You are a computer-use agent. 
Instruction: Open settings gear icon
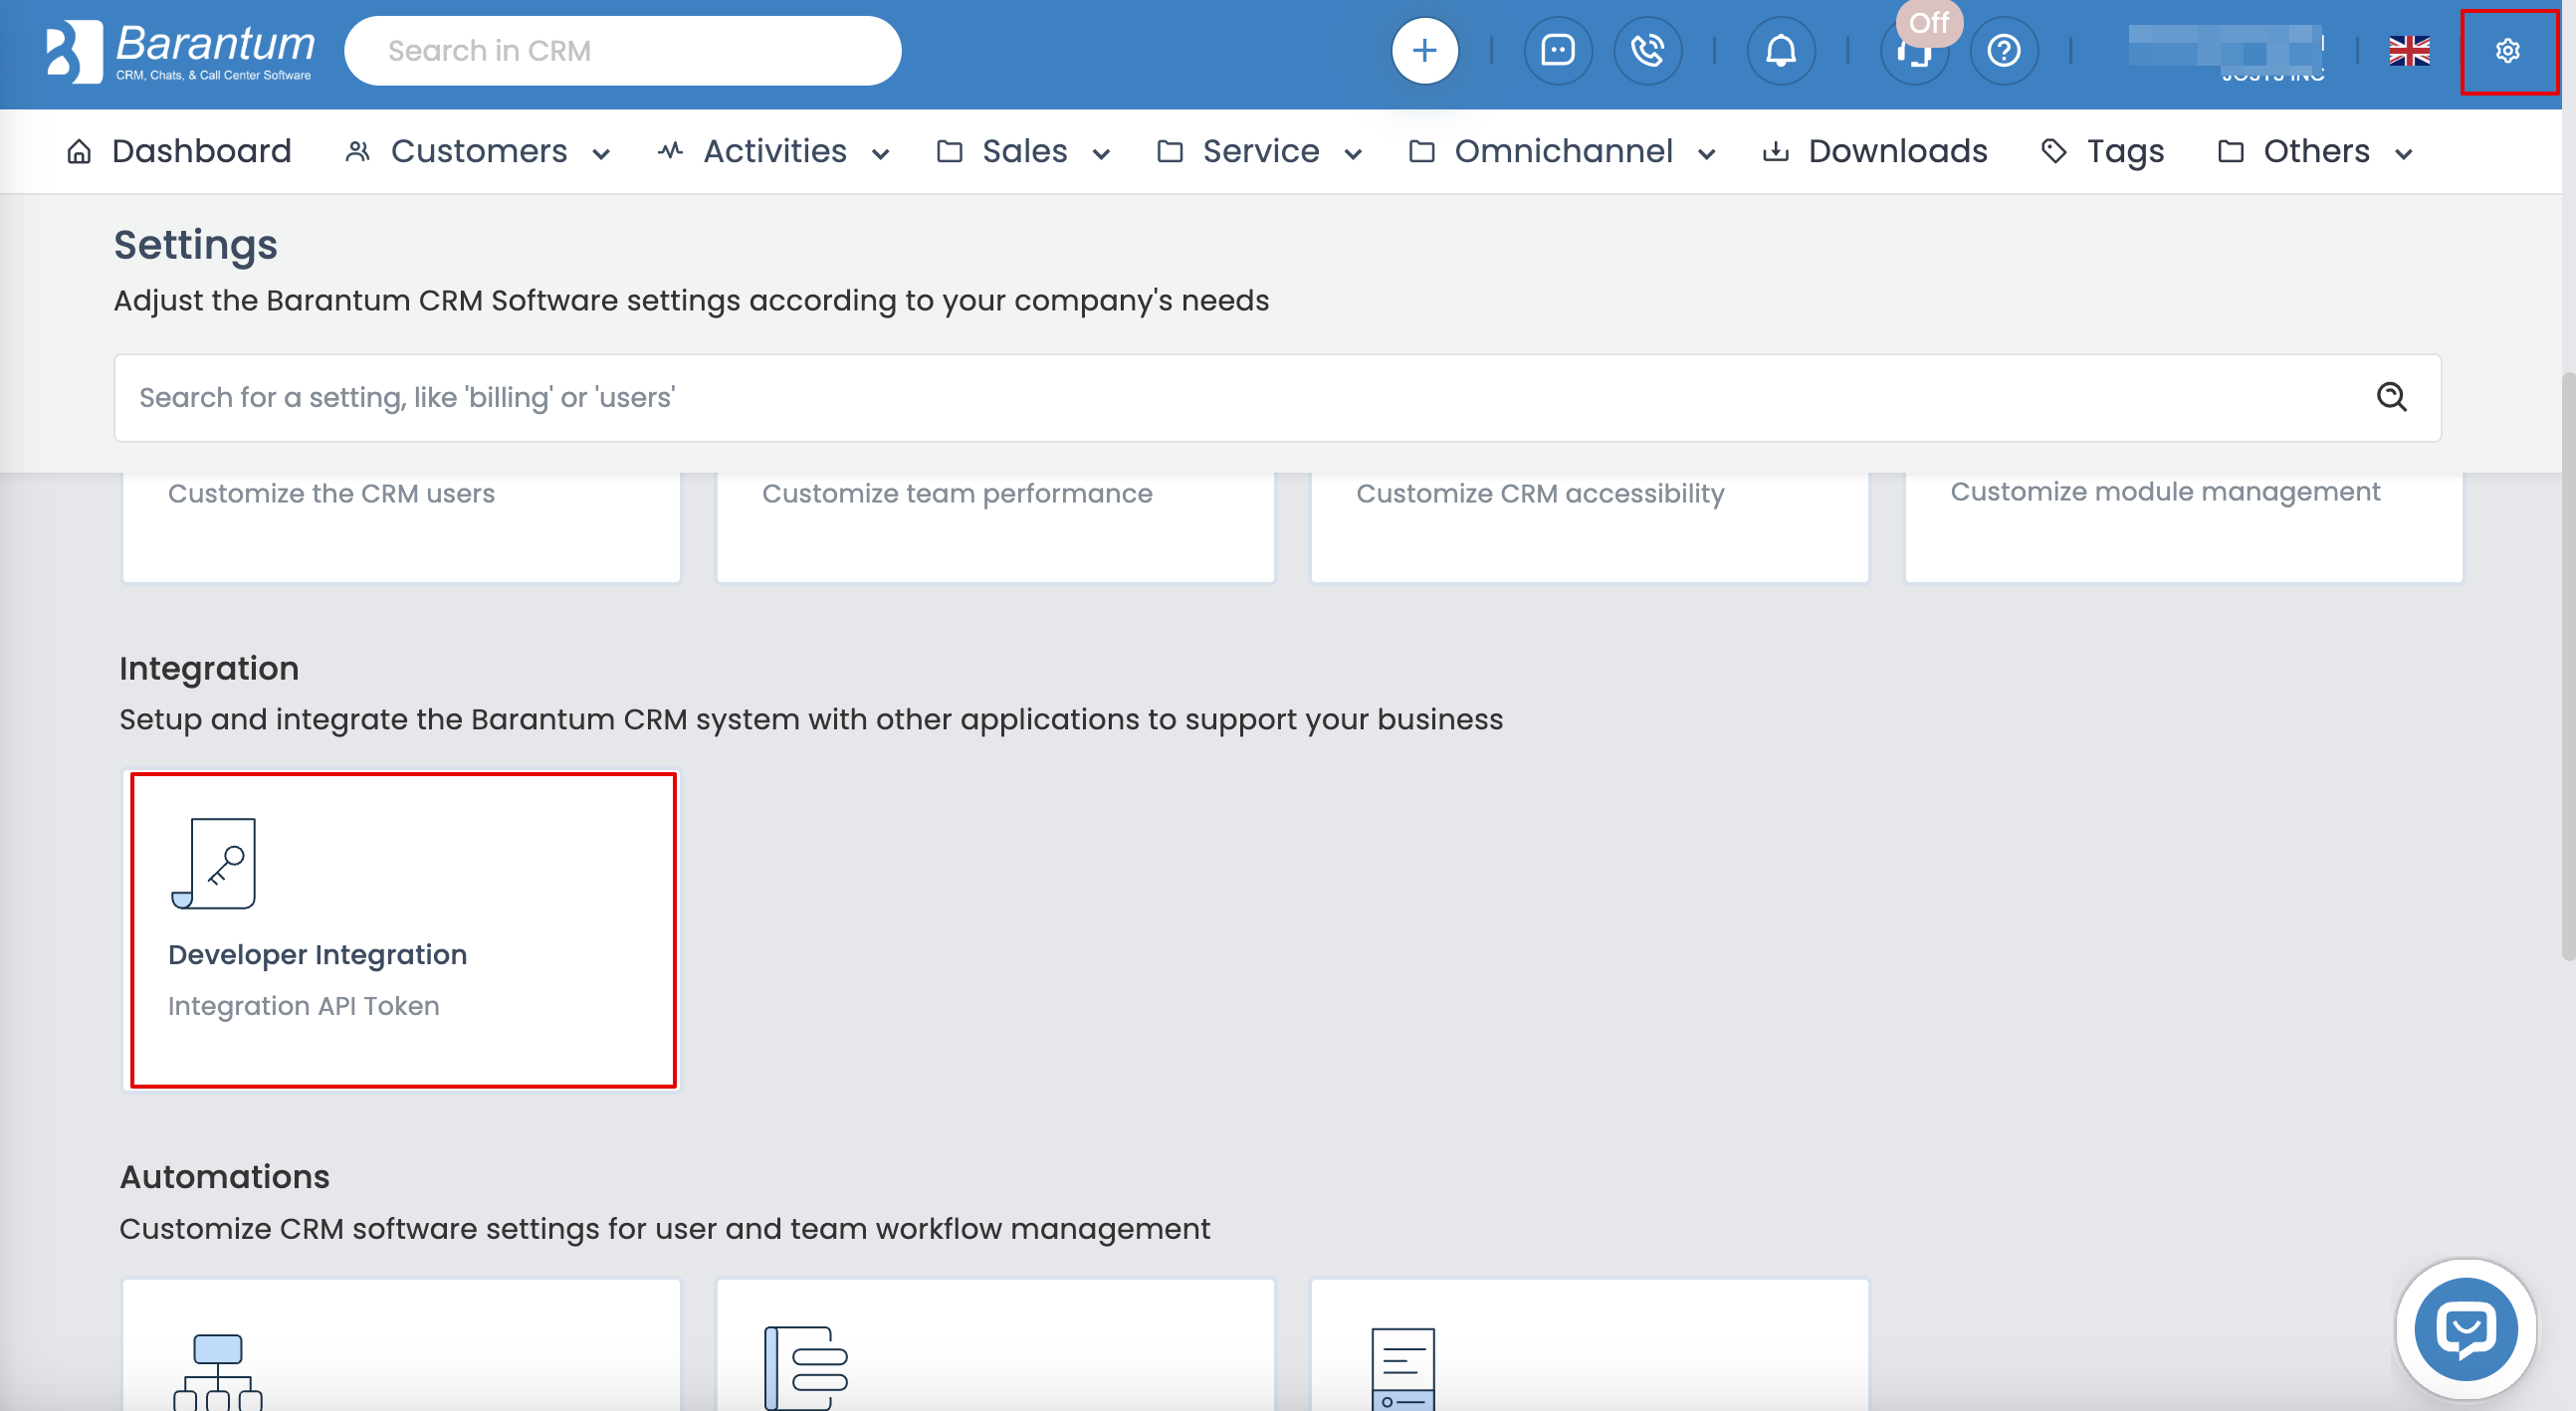click(x=2507, y=51)
